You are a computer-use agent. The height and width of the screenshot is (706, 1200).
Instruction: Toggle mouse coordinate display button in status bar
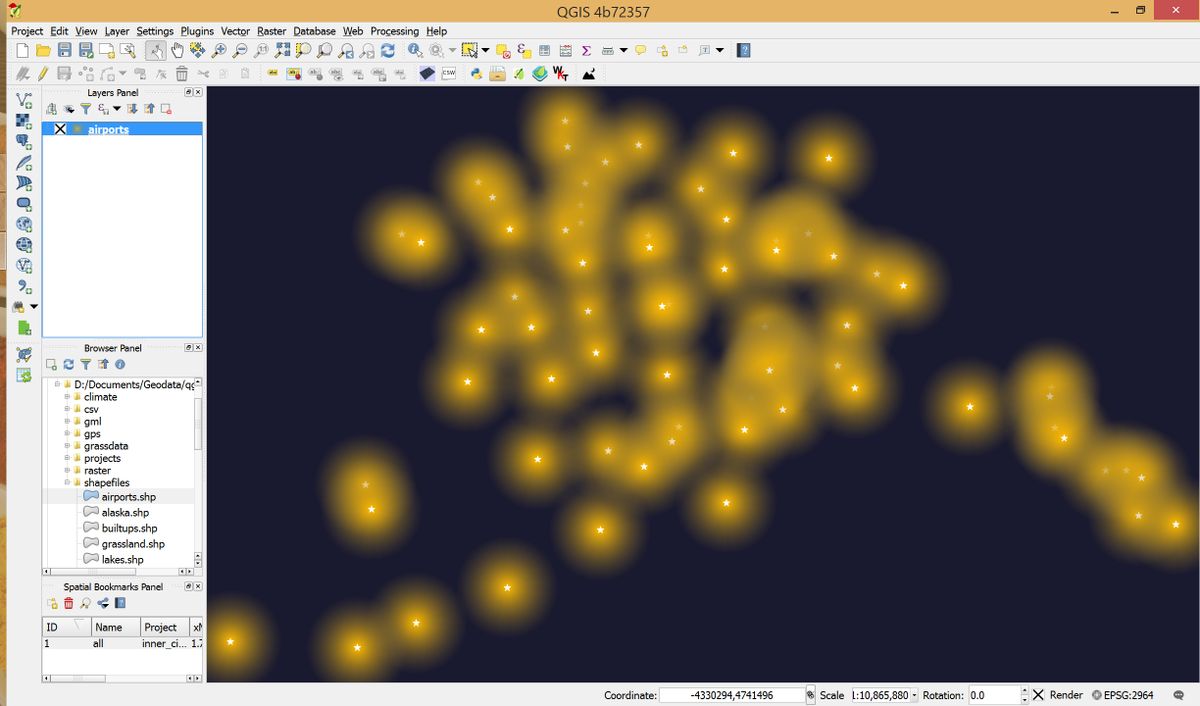click(811, 695)
